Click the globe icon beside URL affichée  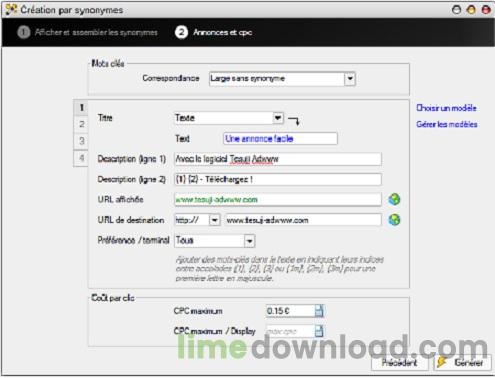(394, 199)
